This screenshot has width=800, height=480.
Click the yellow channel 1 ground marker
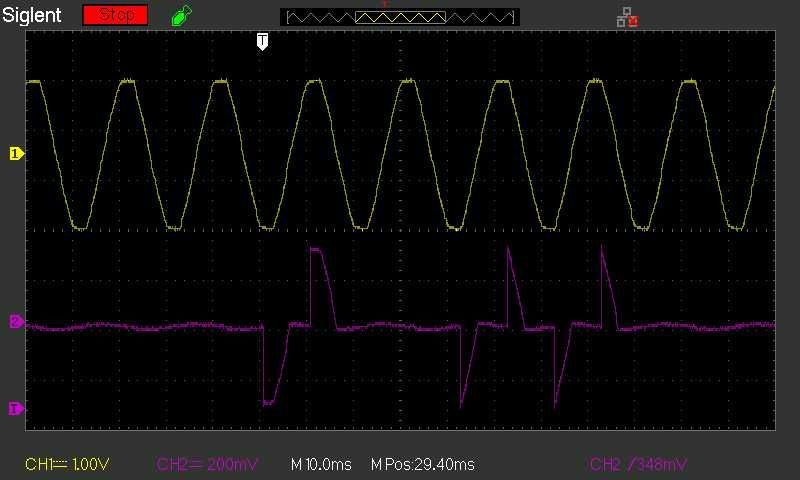(x=16, y=154)
